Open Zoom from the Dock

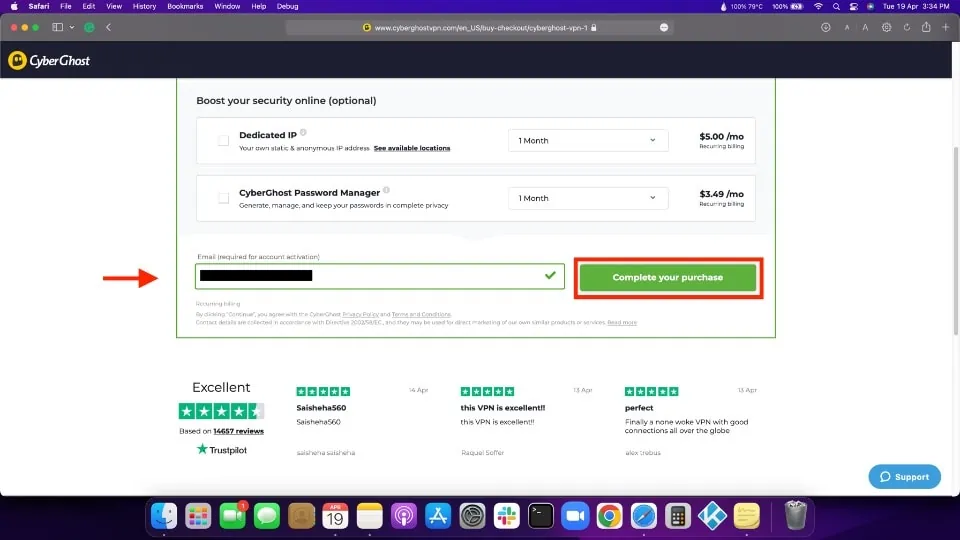576,516
